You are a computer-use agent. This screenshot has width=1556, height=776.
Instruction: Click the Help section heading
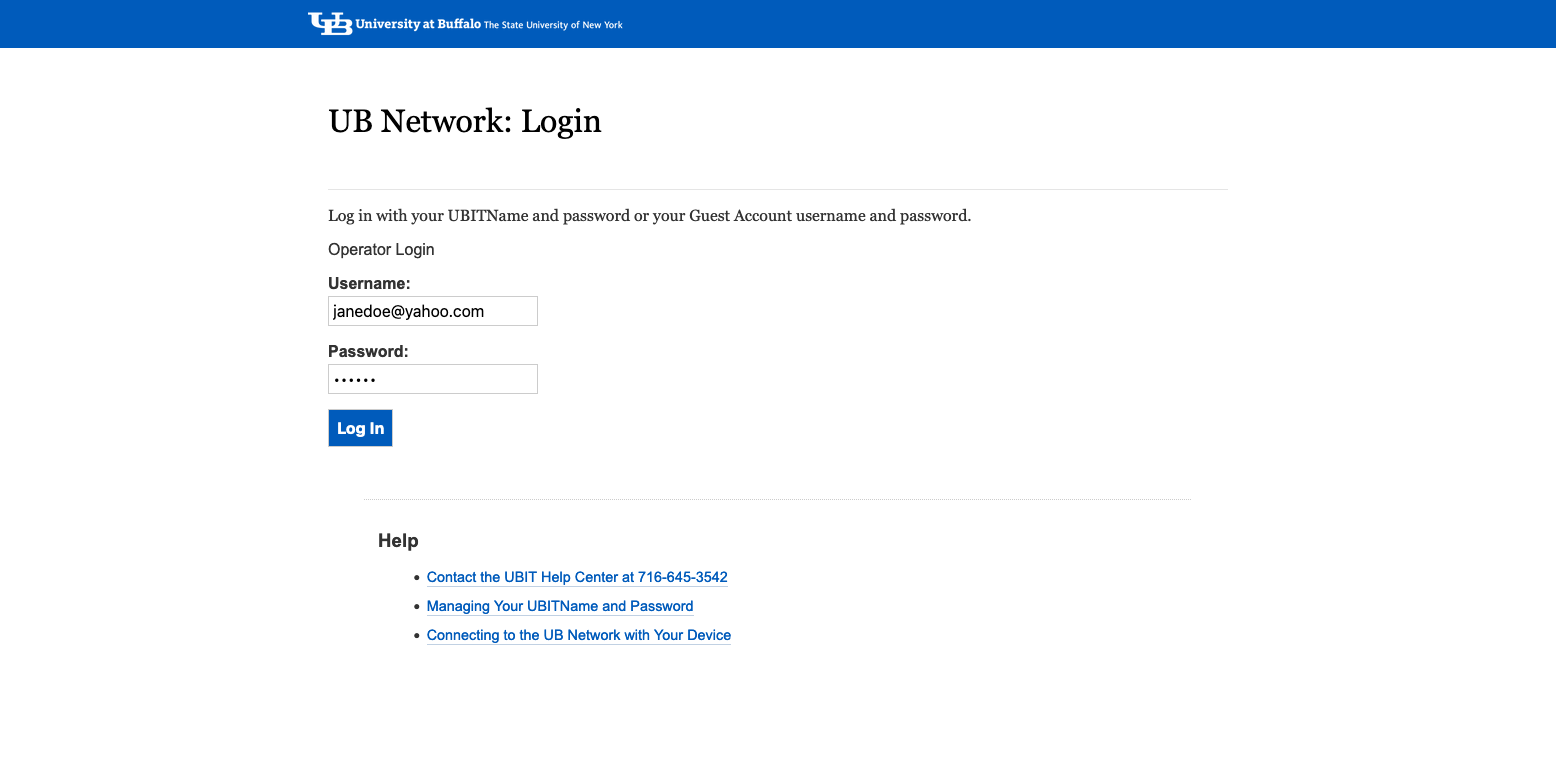click(x=397, y=540)
